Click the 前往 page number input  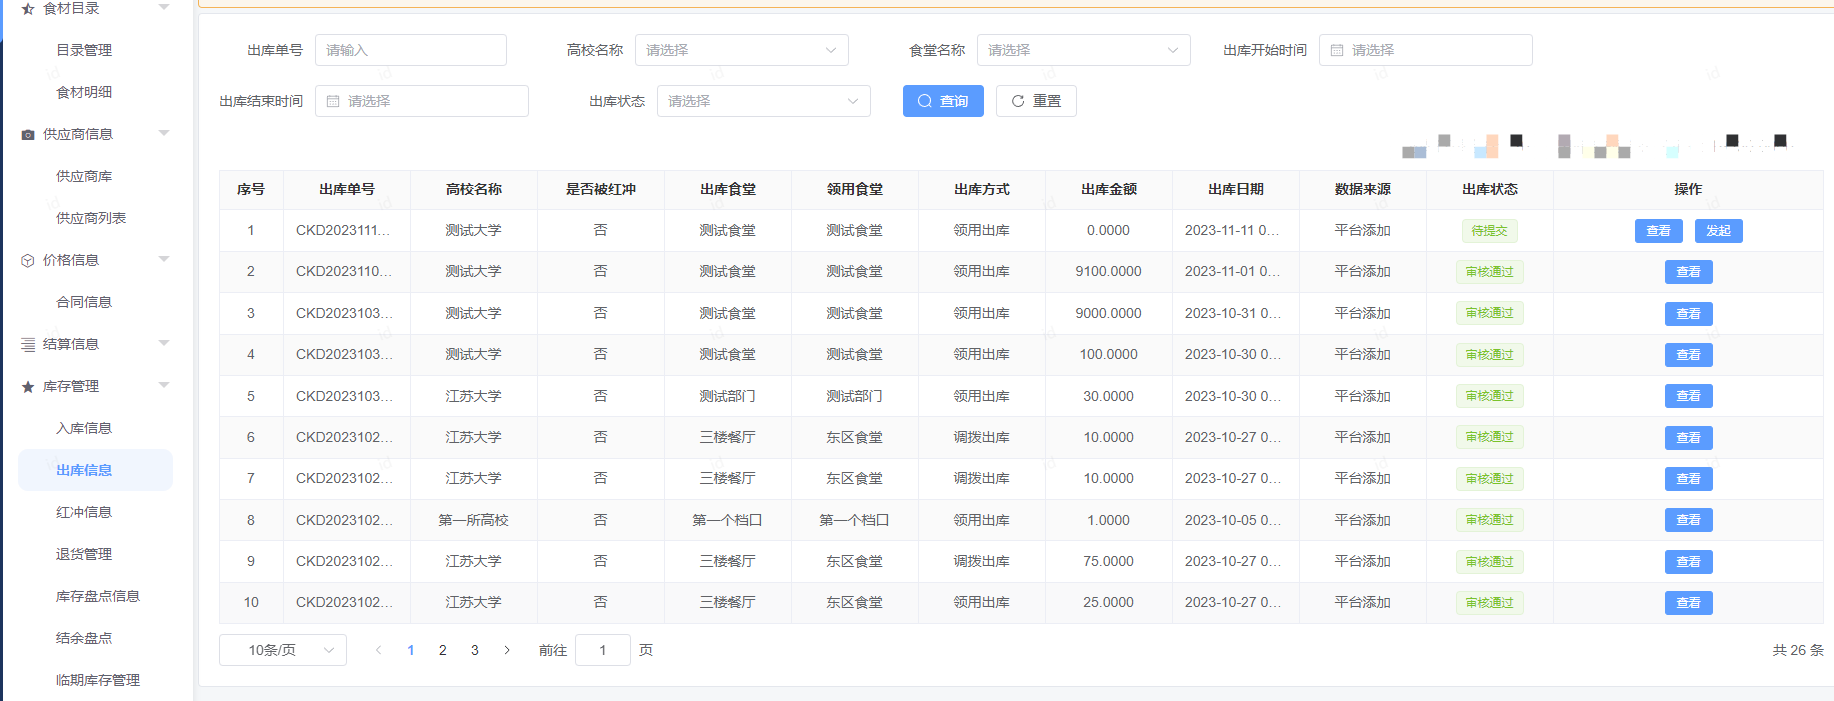pyautogui.click(x=603, y=650)
